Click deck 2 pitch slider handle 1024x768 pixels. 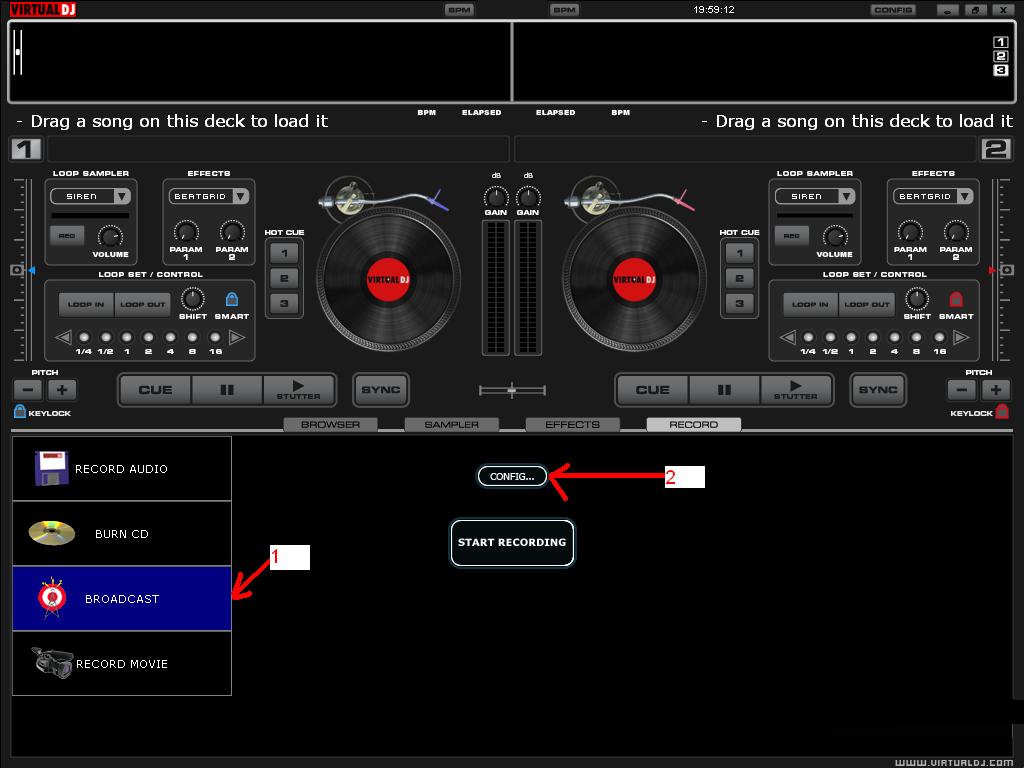(x=1006, y=270)
